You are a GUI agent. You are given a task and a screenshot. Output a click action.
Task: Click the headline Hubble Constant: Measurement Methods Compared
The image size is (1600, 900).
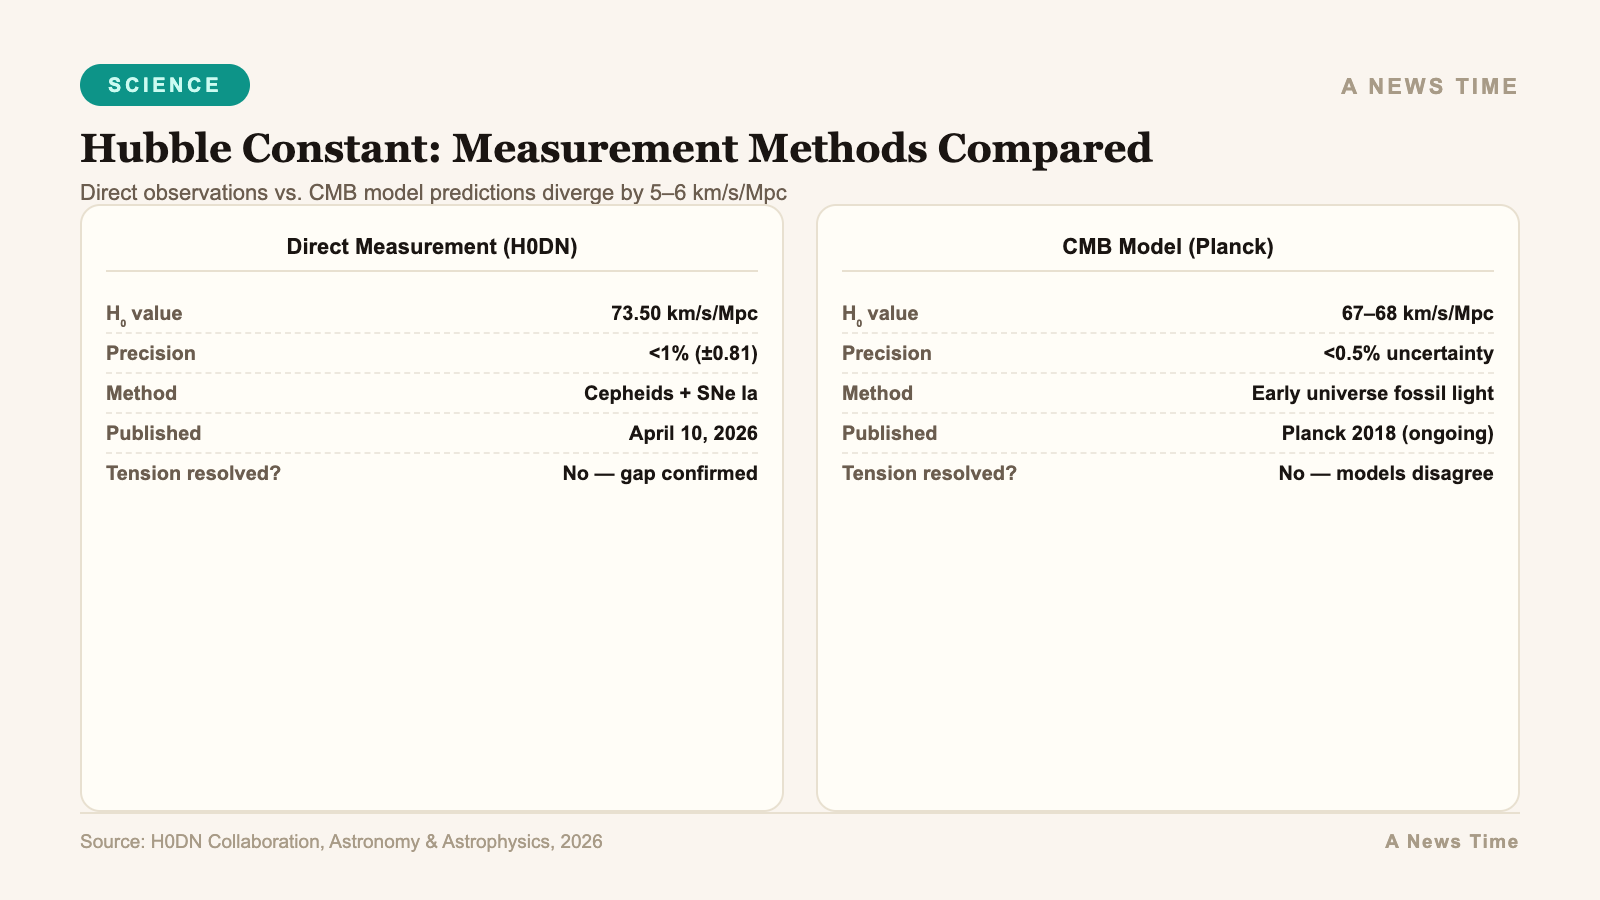click(616, 148)
